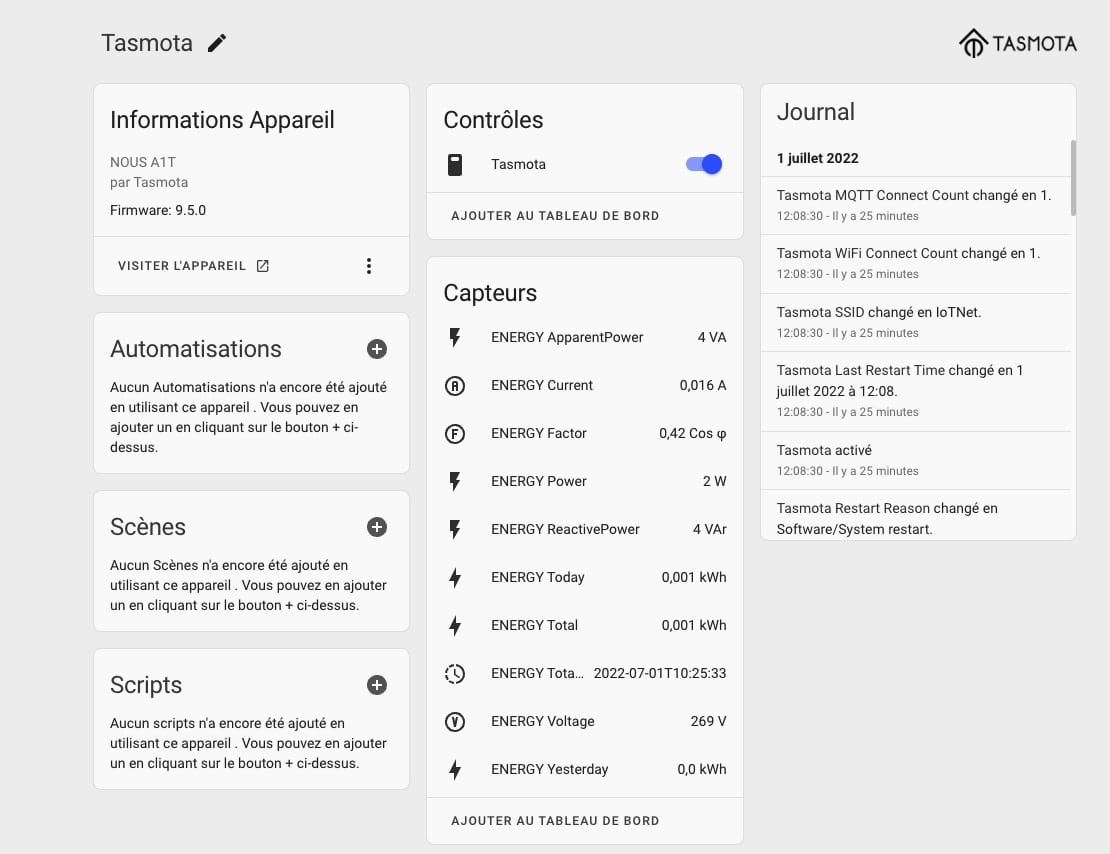The image size is (1110, 854).
Task: Click Ajouter au tableau de bord under Contrôles
Action: [x=555, y=216]
